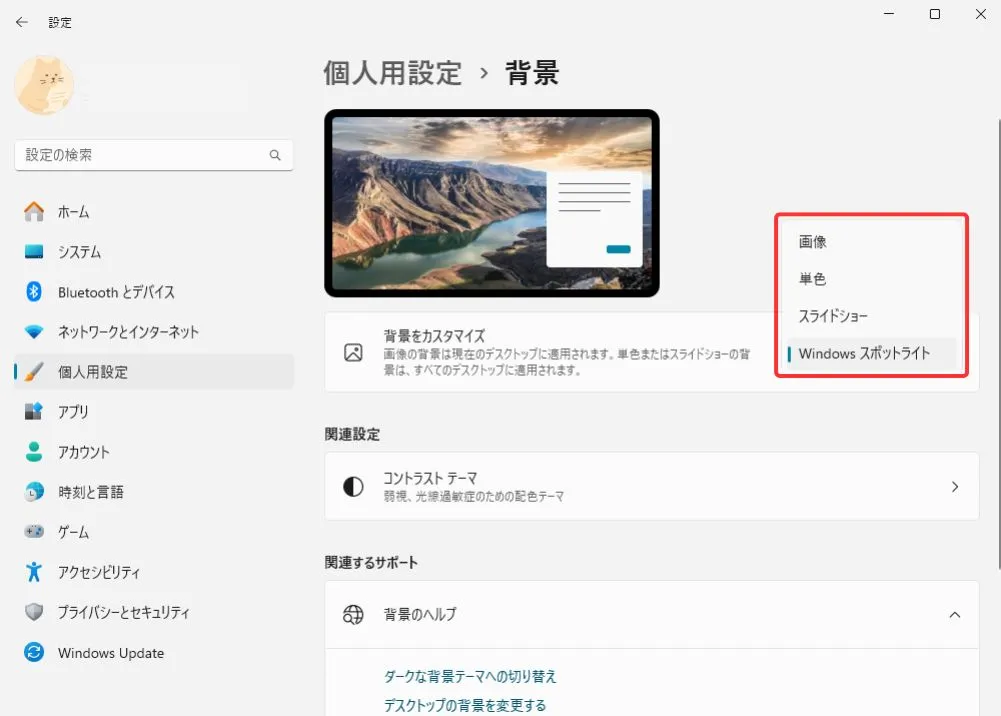
Task: Open chevron on コントラスト テーマ row
Action: [954, 487]
